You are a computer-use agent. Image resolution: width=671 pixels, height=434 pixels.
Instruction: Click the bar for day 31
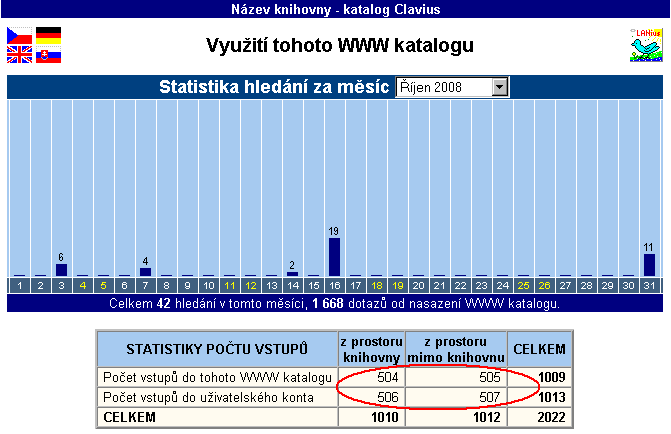click(x=649, y=265)
